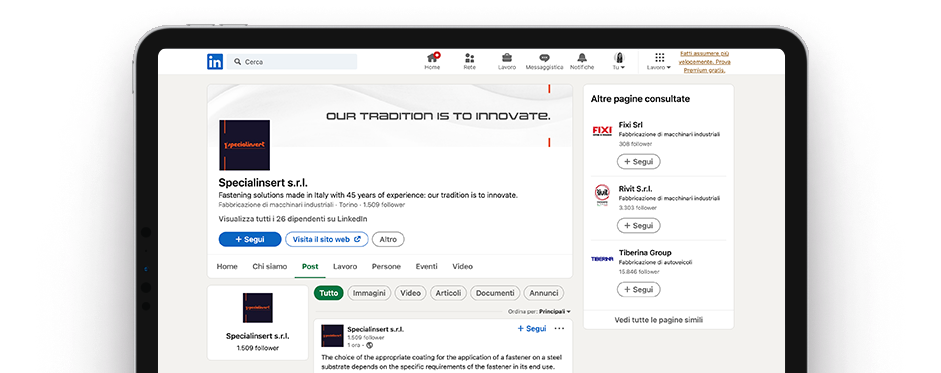
Task: Click the Cerca search field
Action: coord(292,62)
